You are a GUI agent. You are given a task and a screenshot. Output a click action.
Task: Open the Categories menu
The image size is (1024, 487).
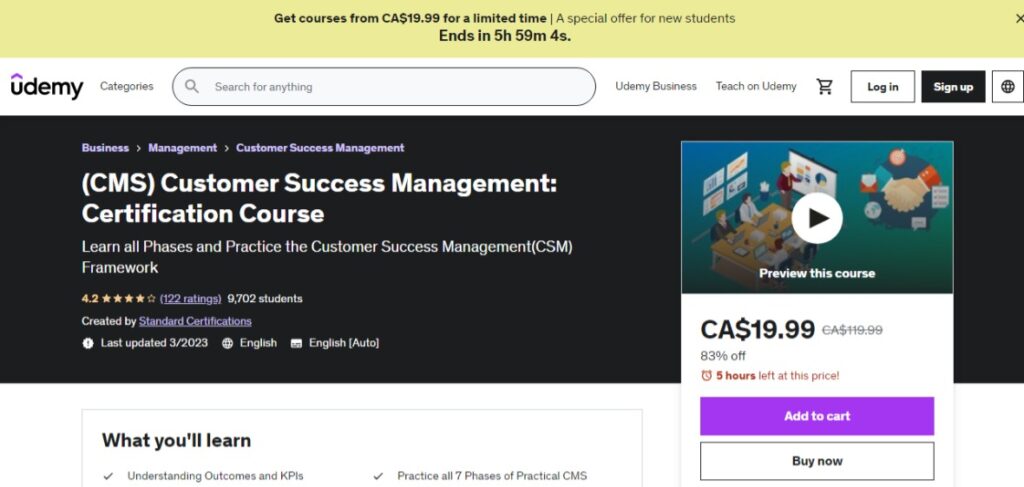pos(127,86)
